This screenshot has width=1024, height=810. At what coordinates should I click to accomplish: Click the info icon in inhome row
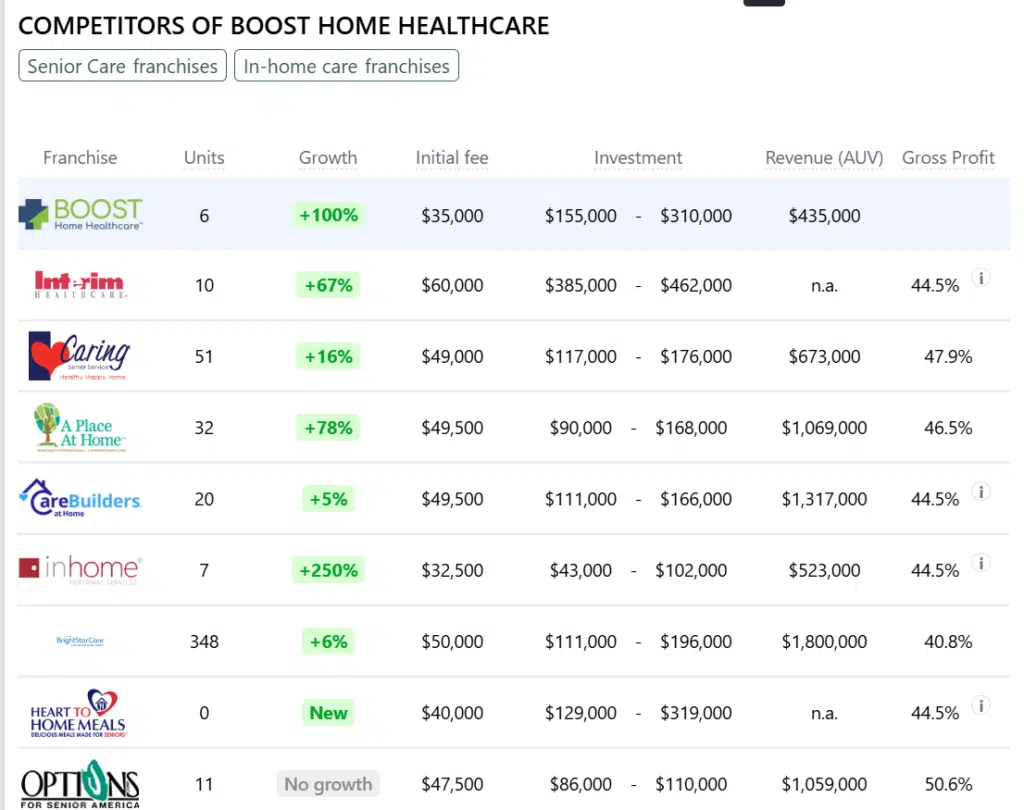tap(981, 563)
